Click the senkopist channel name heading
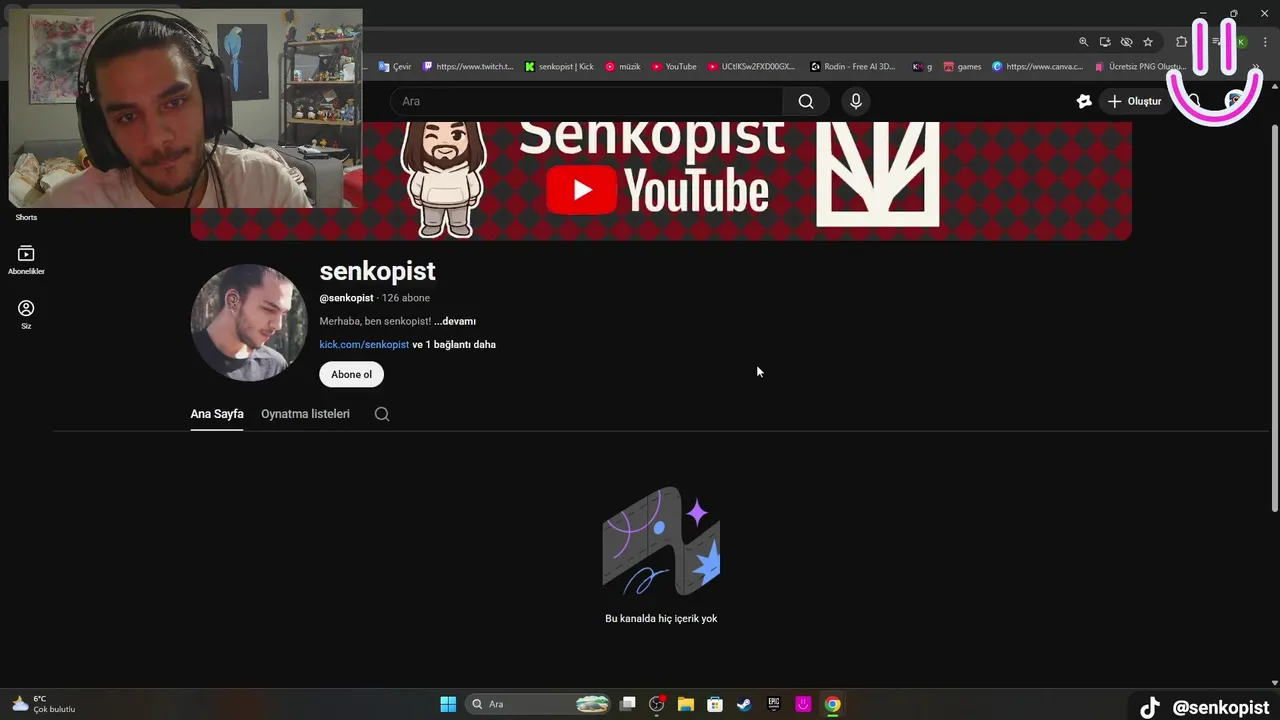The image size is (1280, 720). (x=377, y=271)
